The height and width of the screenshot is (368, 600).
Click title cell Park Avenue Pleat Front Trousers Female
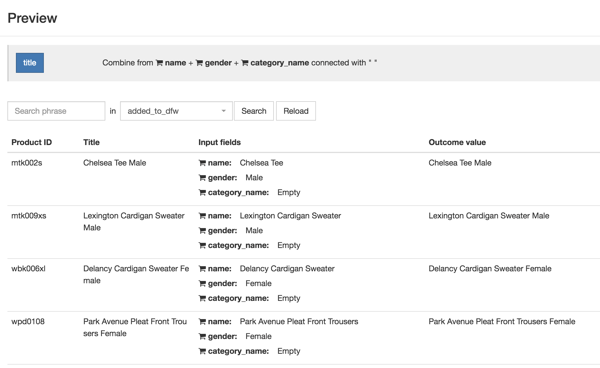[135, 327]
